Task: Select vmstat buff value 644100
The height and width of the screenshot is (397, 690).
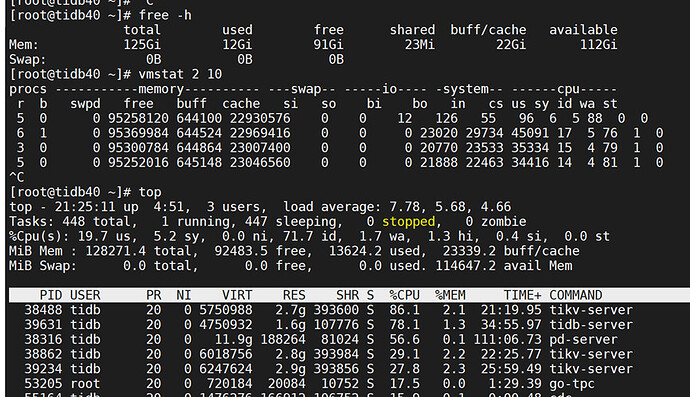Action: pos(199,118)
